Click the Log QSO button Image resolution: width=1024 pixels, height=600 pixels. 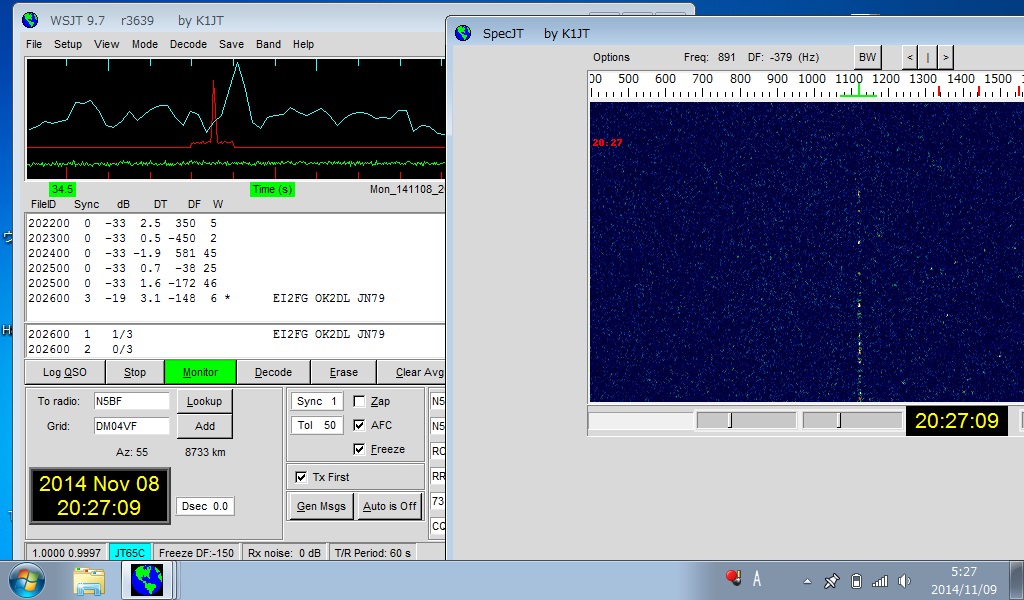[x=65, y=372]
